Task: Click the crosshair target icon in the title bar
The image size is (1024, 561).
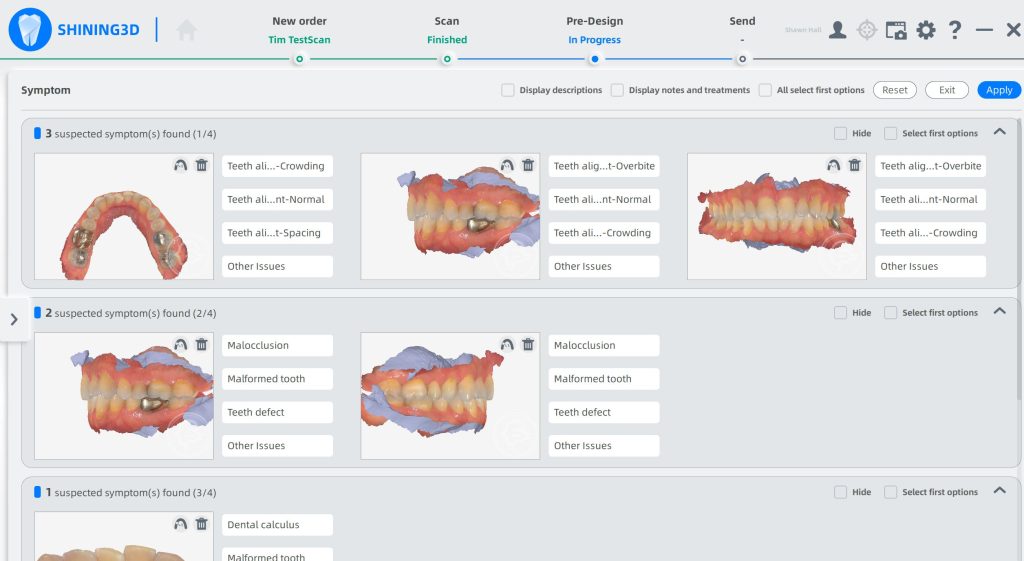Action: click(867, 30)
